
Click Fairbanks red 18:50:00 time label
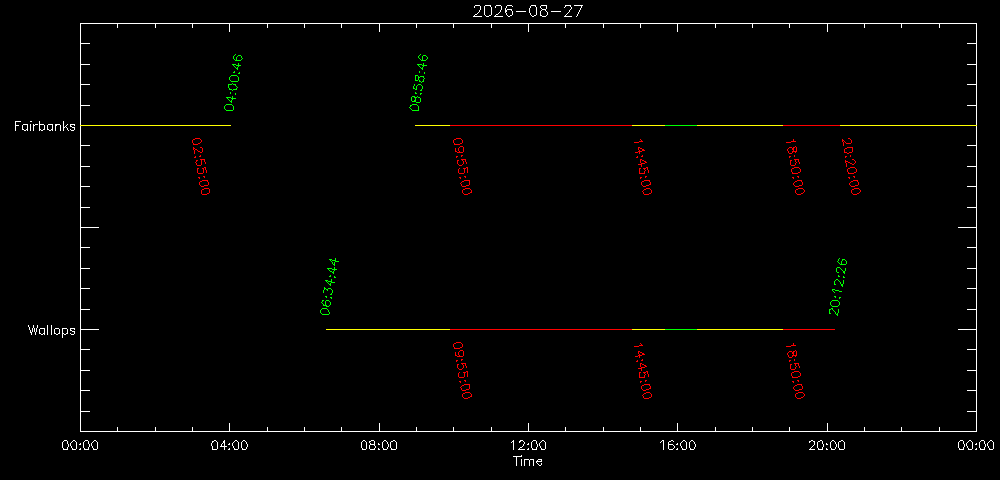point(795,166)
